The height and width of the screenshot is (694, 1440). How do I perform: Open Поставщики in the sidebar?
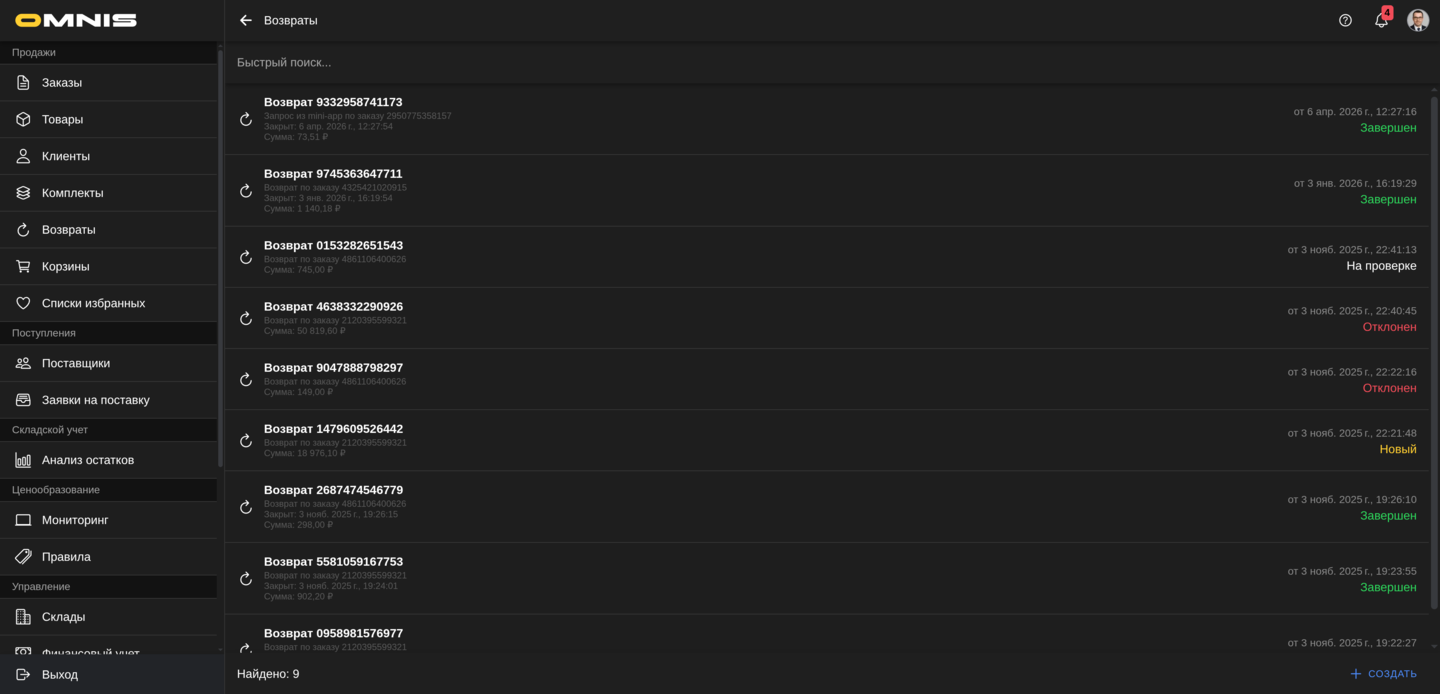click(x=76, y=363)
